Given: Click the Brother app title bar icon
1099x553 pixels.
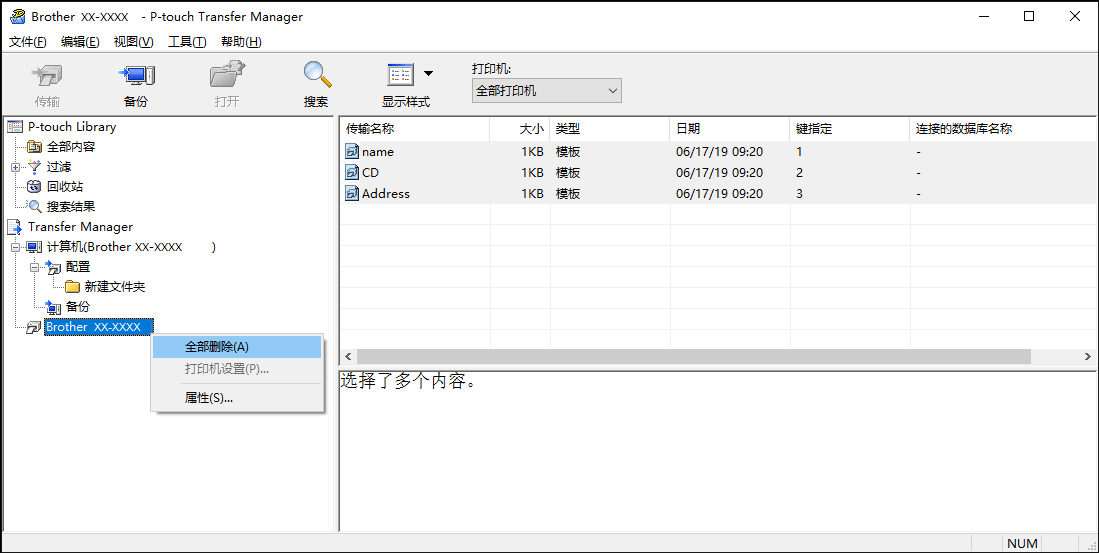Looking at the screenshot, I should (17, 16).
